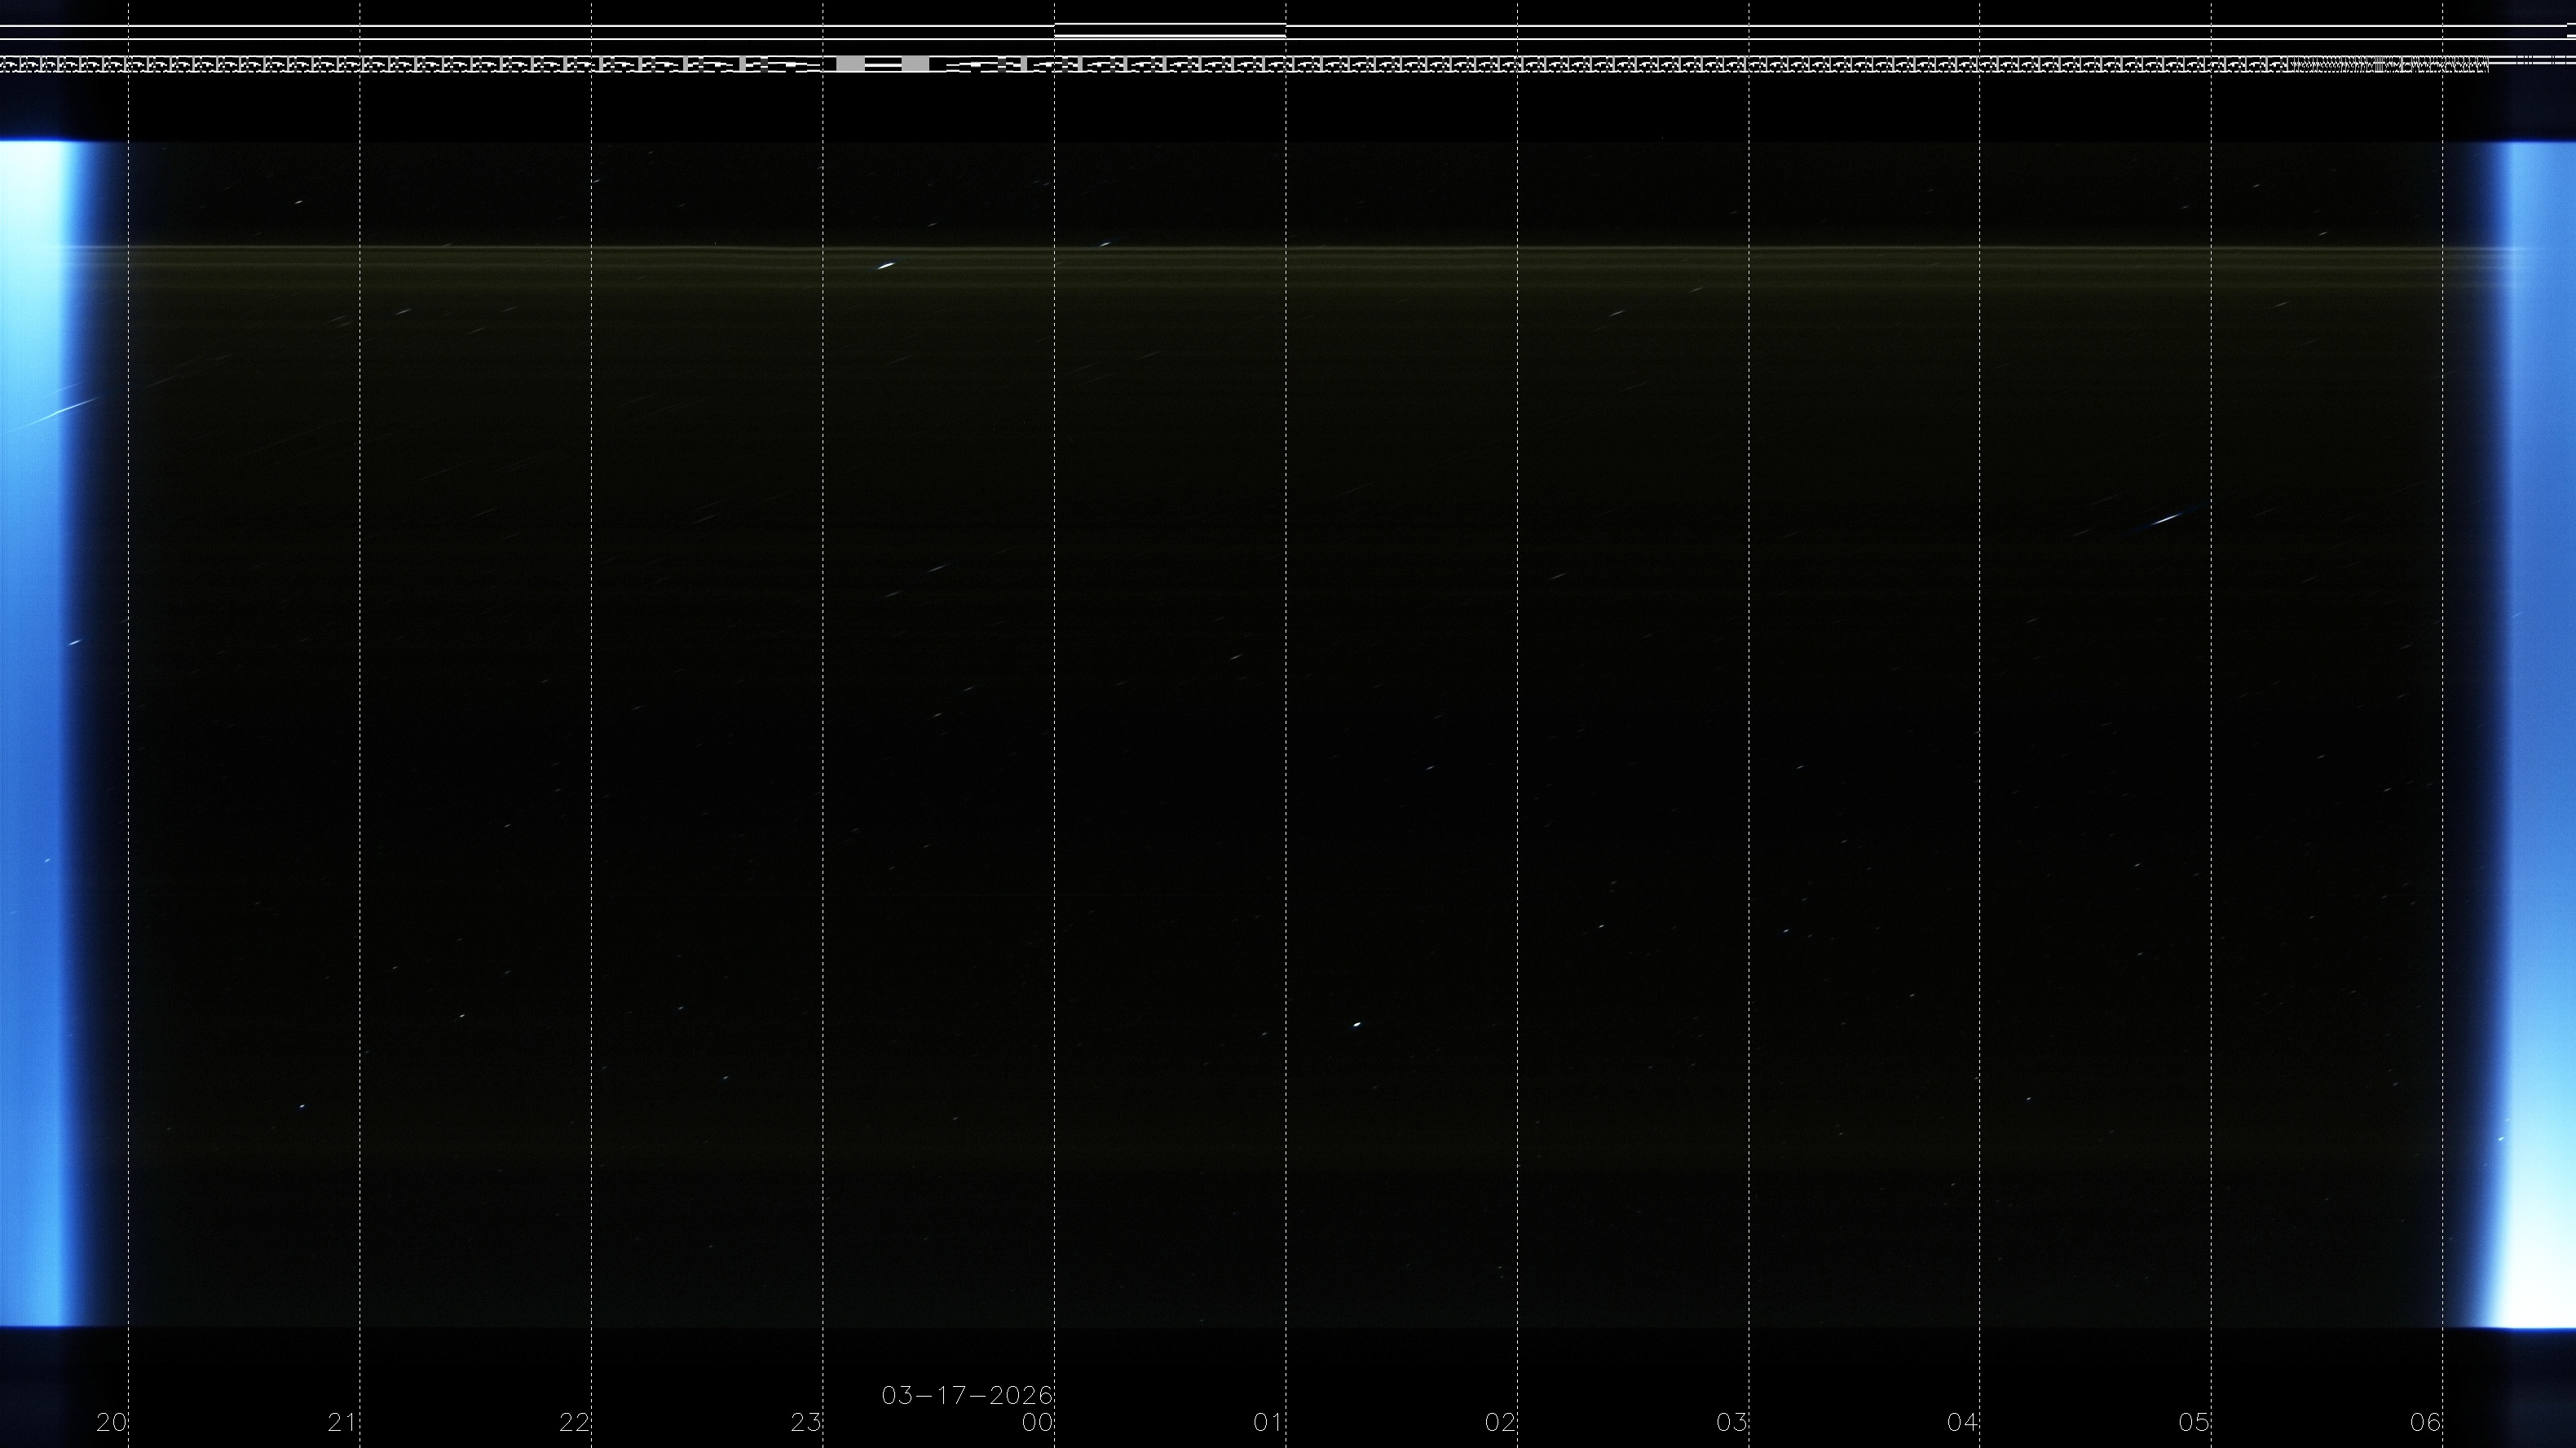
Task: Click the 04 hour label
Action: (x=1962, y=1422)
